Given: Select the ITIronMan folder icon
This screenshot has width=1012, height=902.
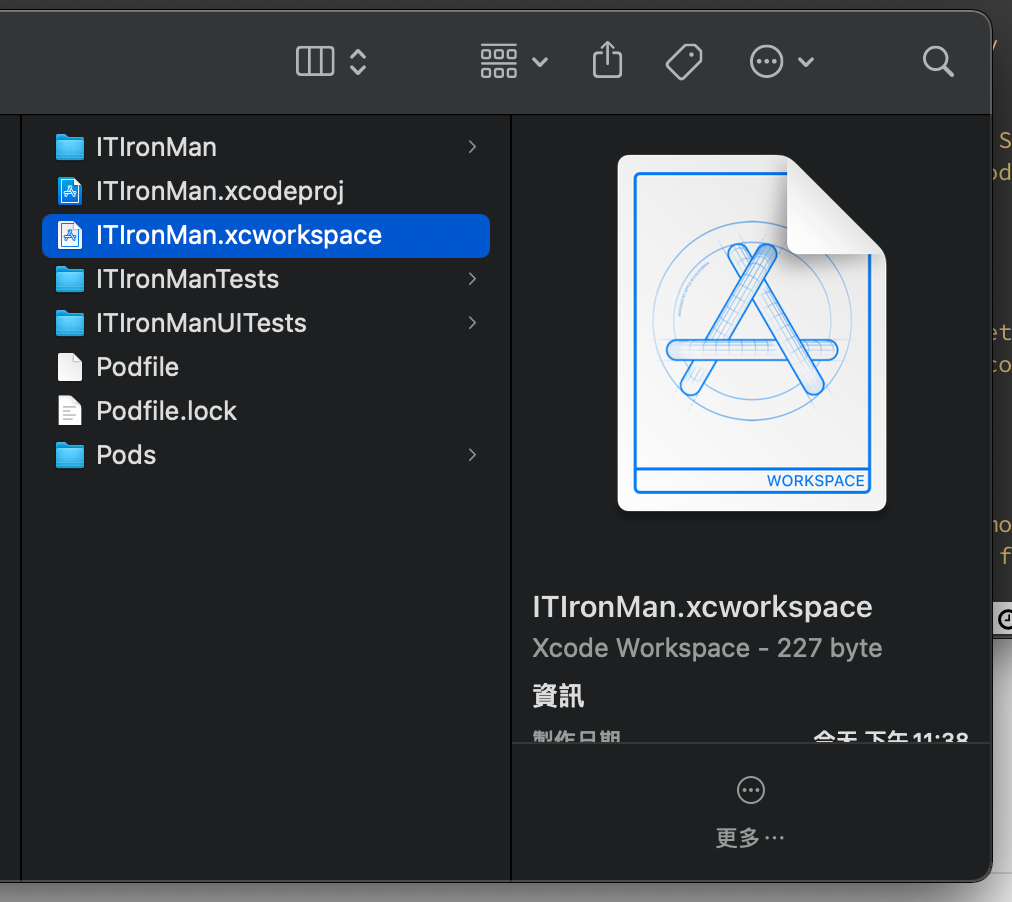Looking at the screenshot, I should [70, 147].
